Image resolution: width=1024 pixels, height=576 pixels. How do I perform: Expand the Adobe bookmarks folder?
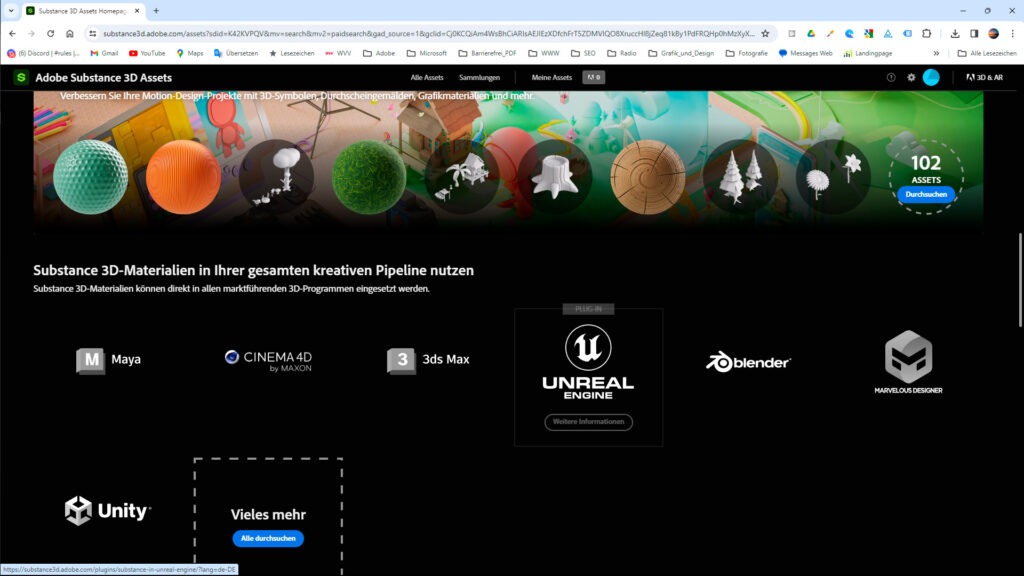(x=379, y=54)
